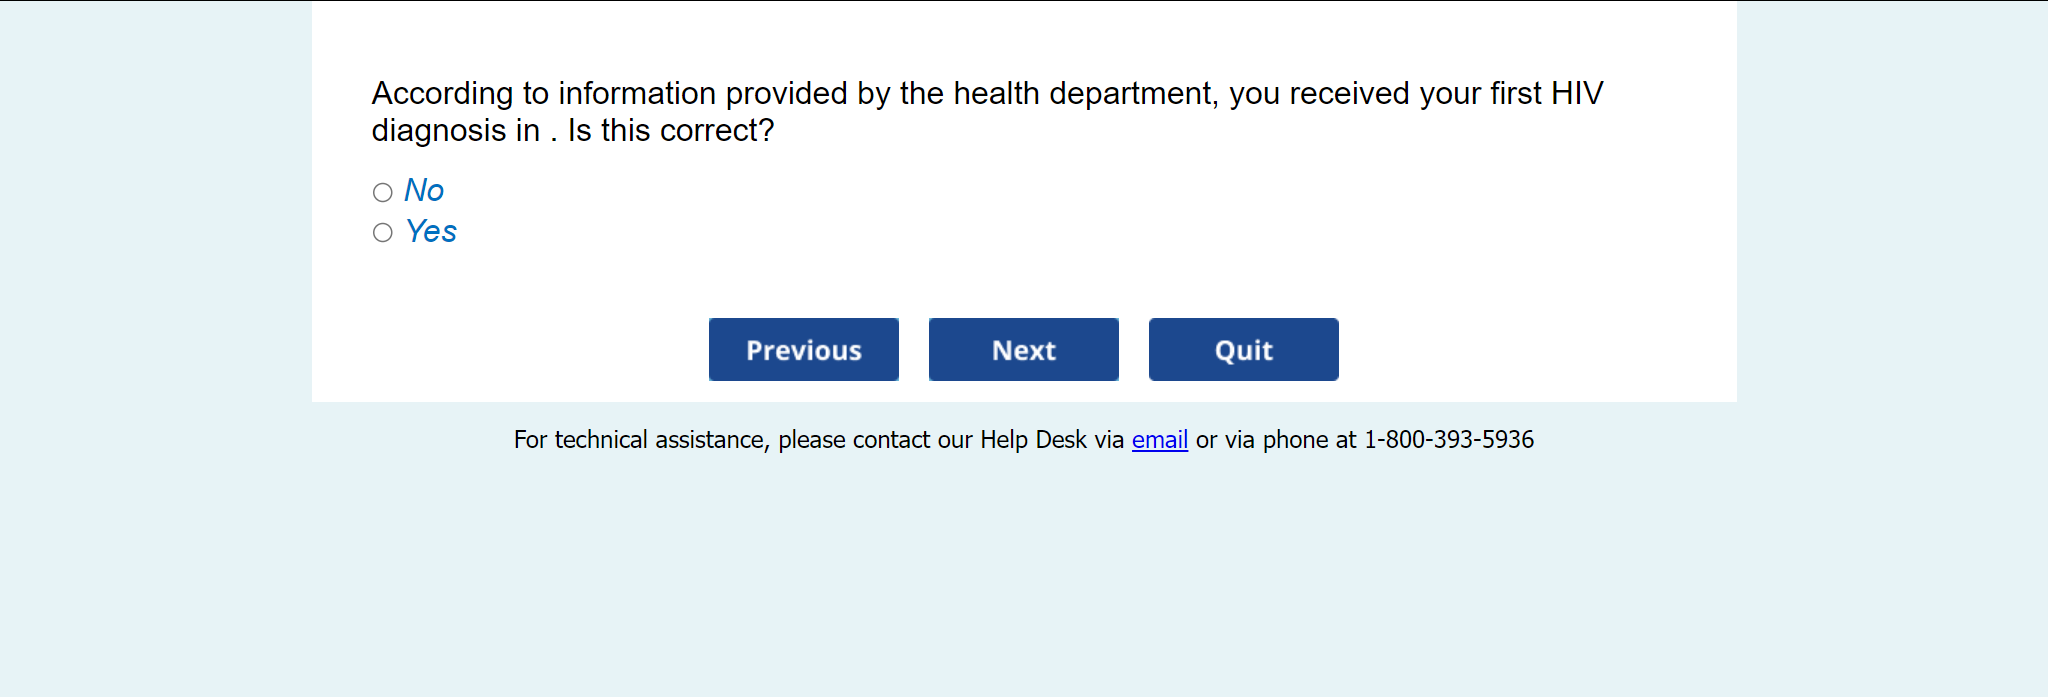Contact technical assistance via email
This screenshot has width=2048, height=697.
(1159, 440)
